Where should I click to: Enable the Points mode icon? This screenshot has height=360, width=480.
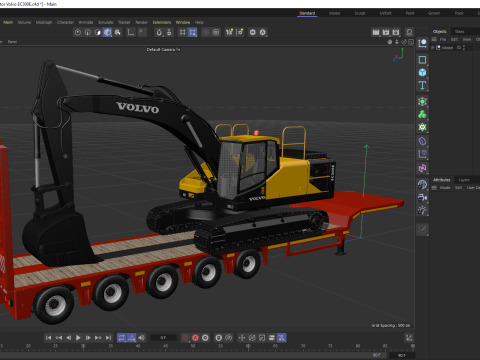click(78, 32)
